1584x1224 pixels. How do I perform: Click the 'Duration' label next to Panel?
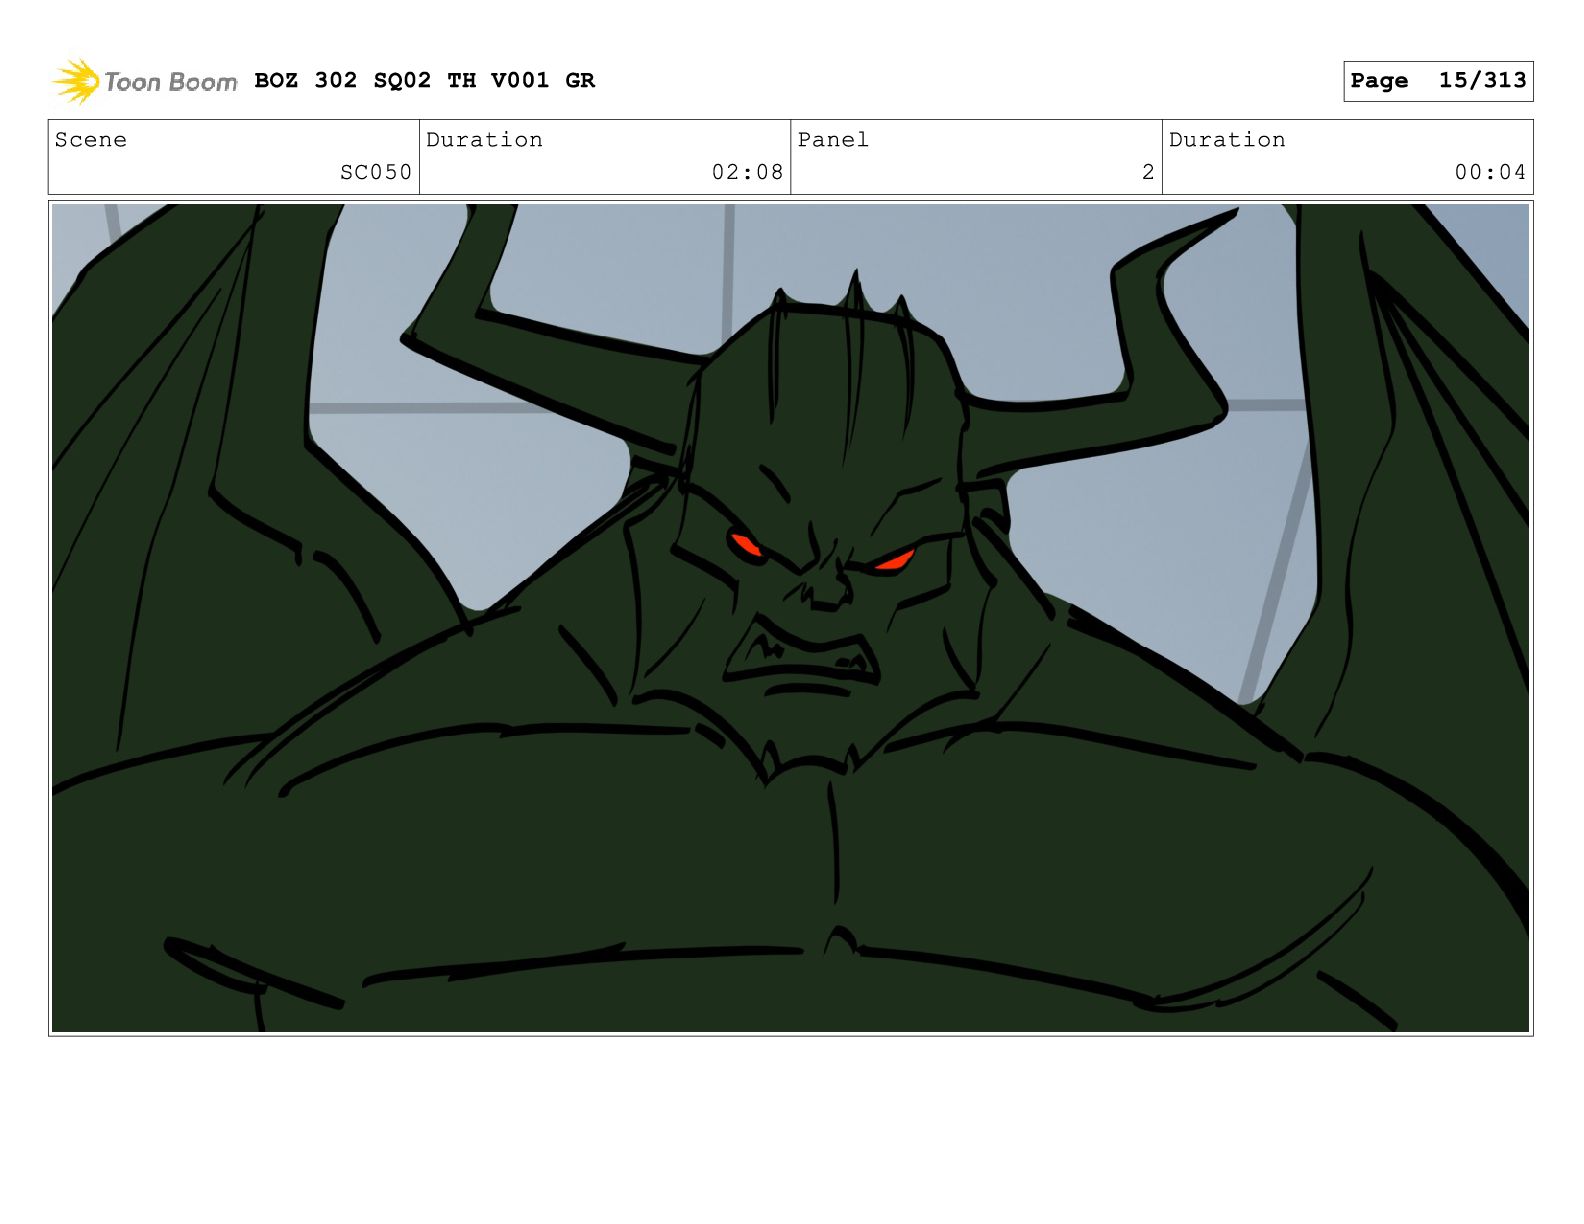(x=1227, y=140)
